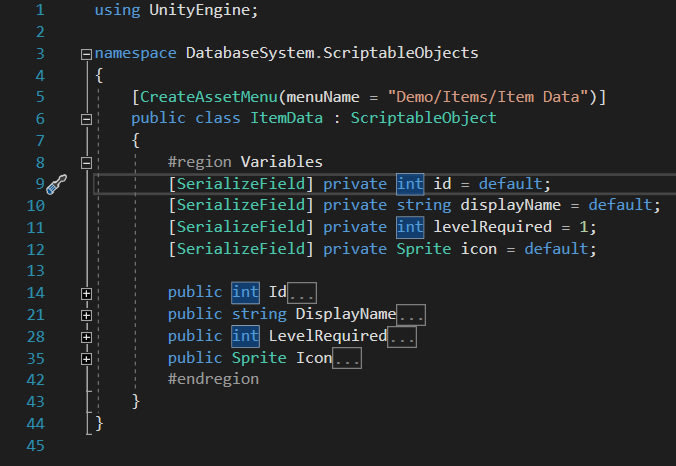Viewport: 676px width, 466px height.
Task: Expand the LevelRequired property
Action: coord(86,337)
